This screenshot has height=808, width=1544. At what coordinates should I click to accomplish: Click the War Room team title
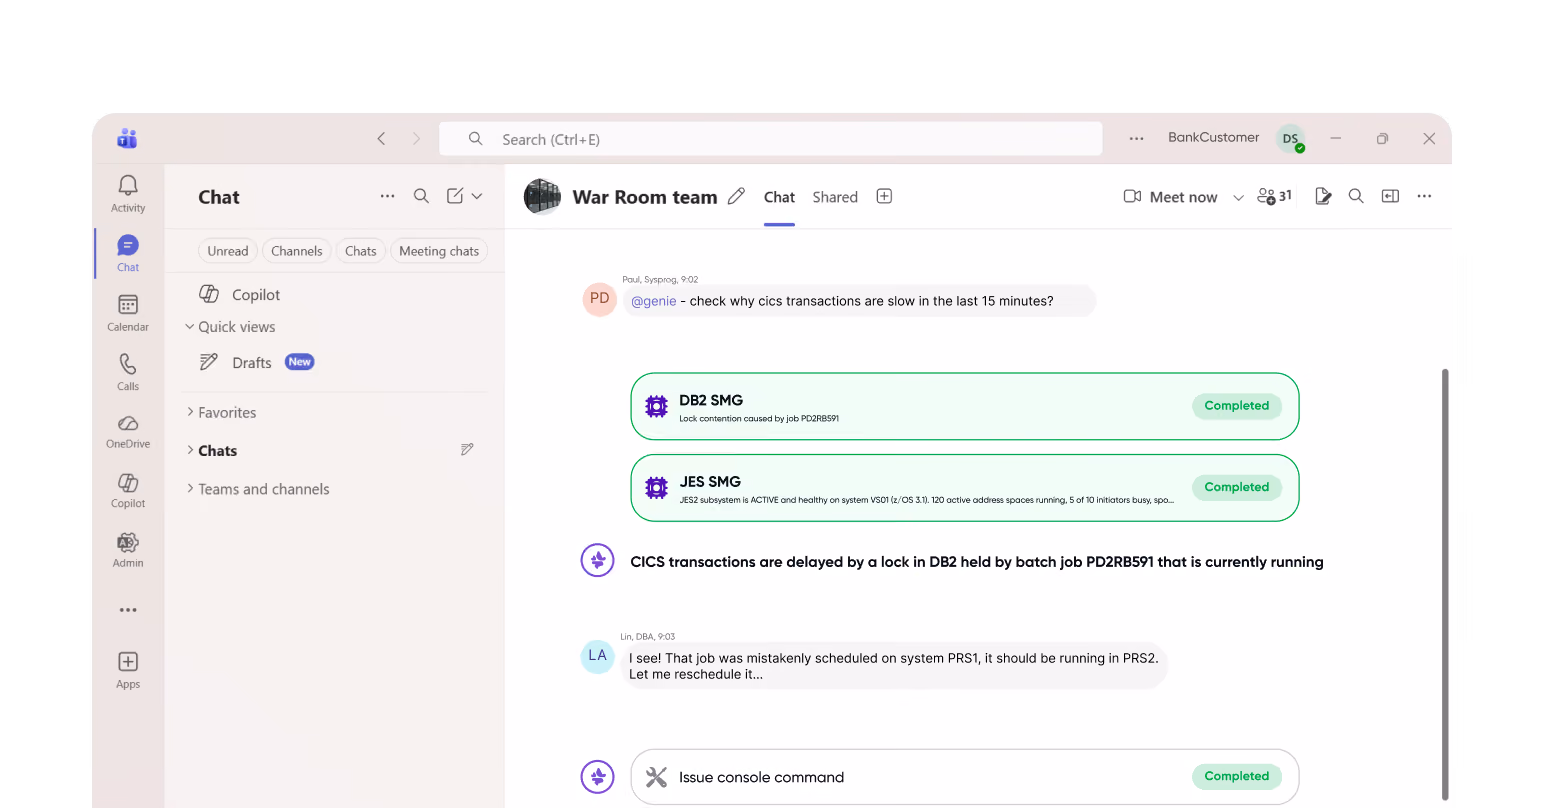(645, 197)
